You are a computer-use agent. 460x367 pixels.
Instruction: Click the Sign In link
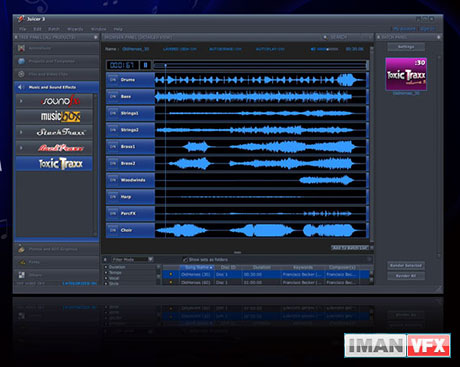point(427,29)
